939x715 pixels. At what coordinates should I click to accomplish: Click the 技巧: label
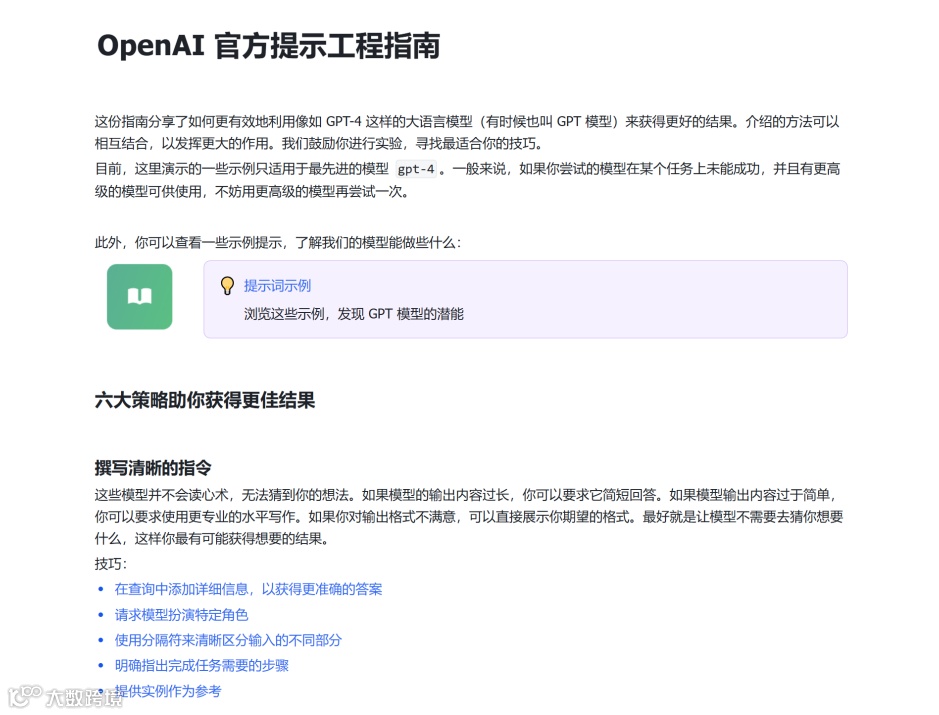pos(111,563)
